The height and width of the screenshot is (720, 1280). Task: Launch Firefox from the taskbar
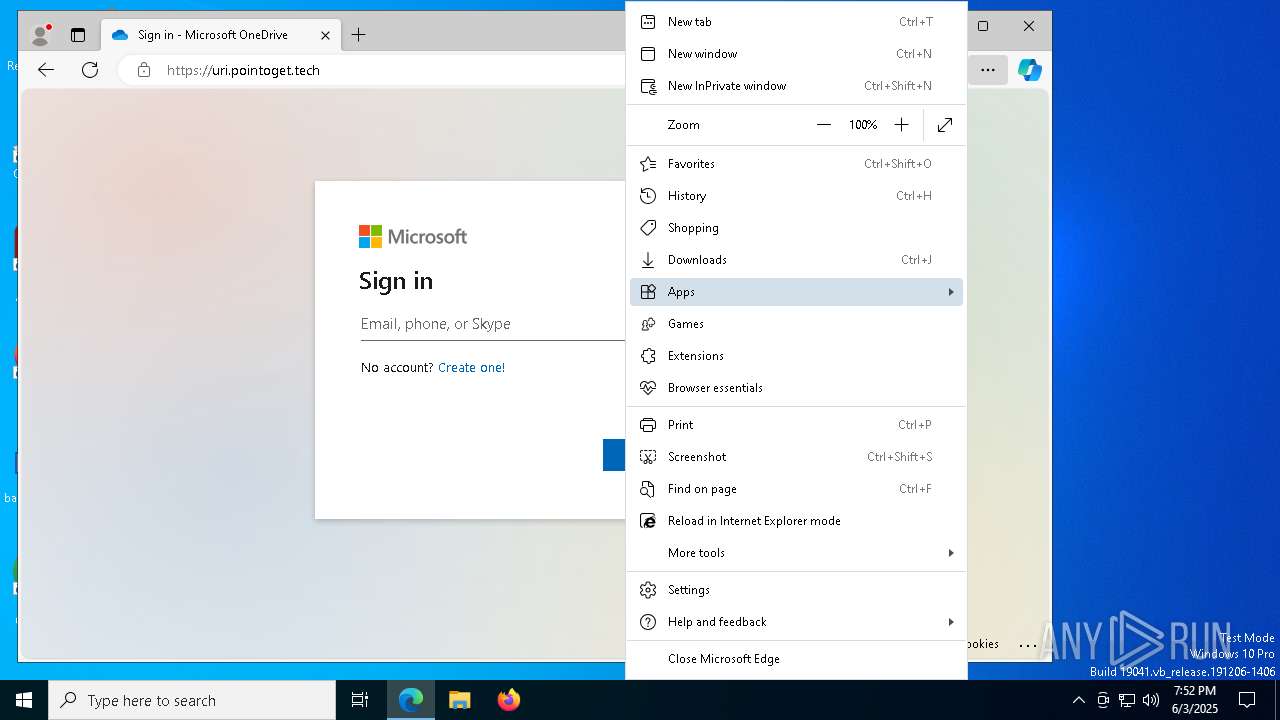(x=508, y=700)
